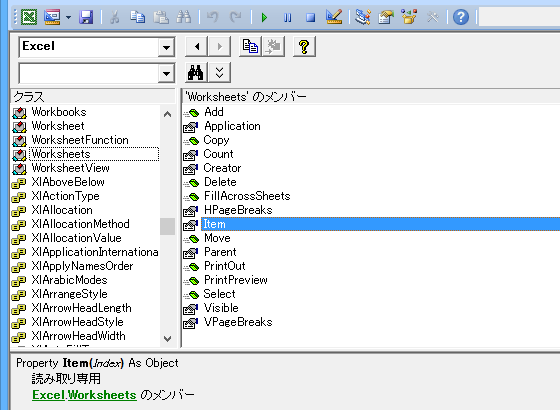Click the Excel link in details pane
560x410 pixels.
tap(49, 395)
